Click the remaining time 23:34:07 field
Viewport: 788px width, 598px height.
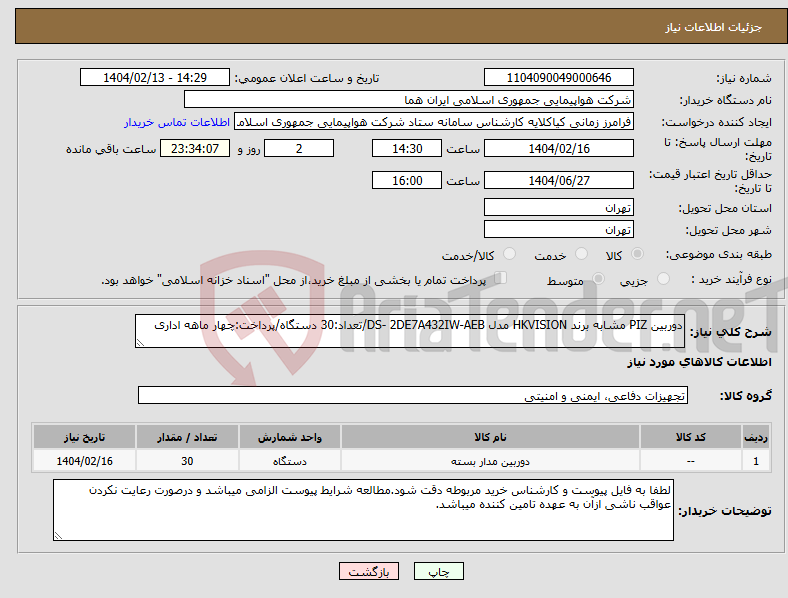pos(195,149)
